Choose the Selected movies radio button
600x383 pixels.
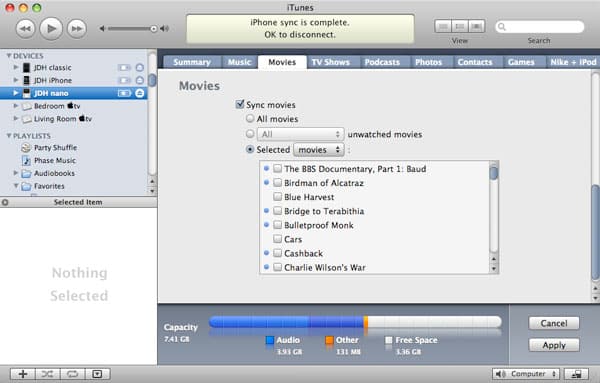[250, 149]
